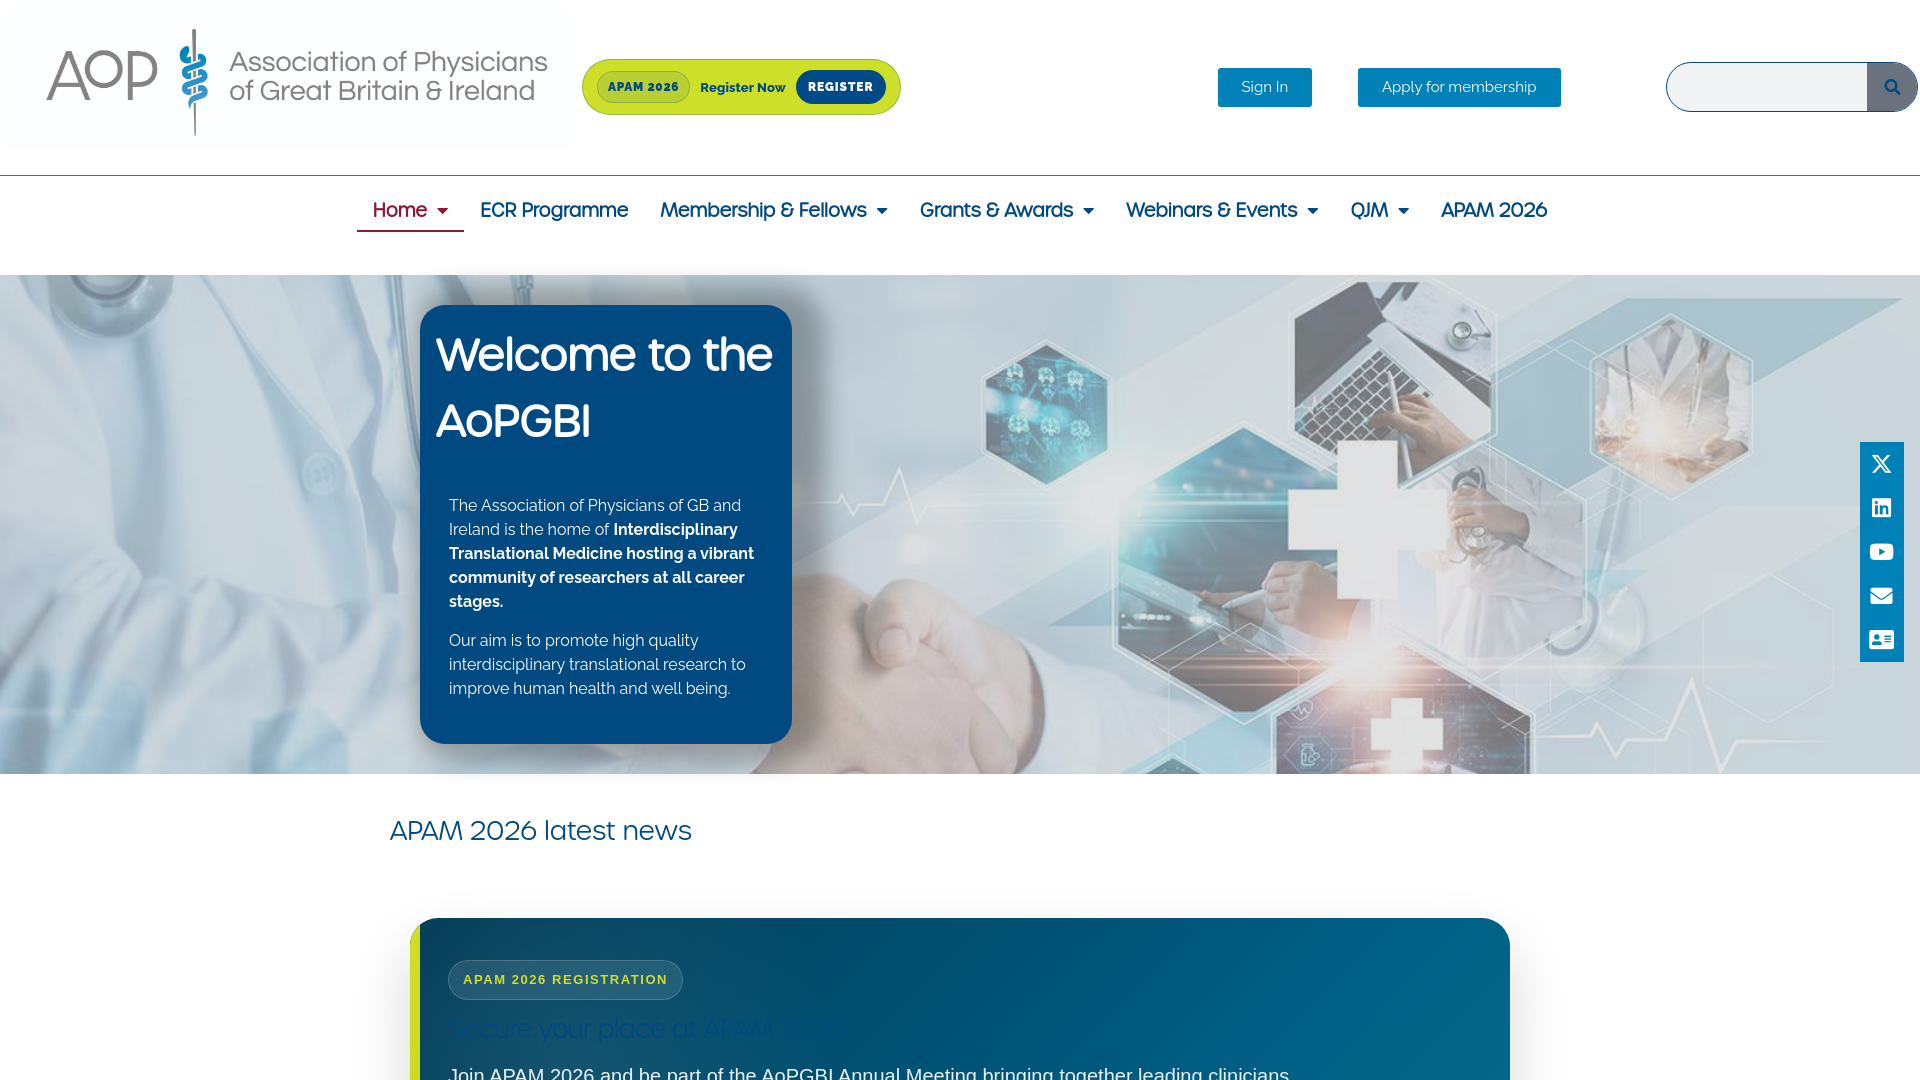The height and width of the screenshot is (1080, 1920).
Task: Open the LinkedIn social link
Action: tap(1881, 508)
